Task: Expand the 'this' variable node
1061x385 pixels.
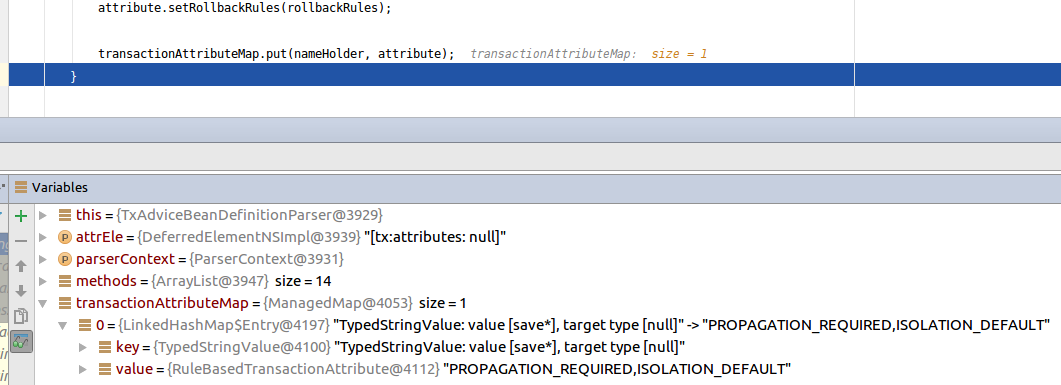Action: [x=43, y=216]
